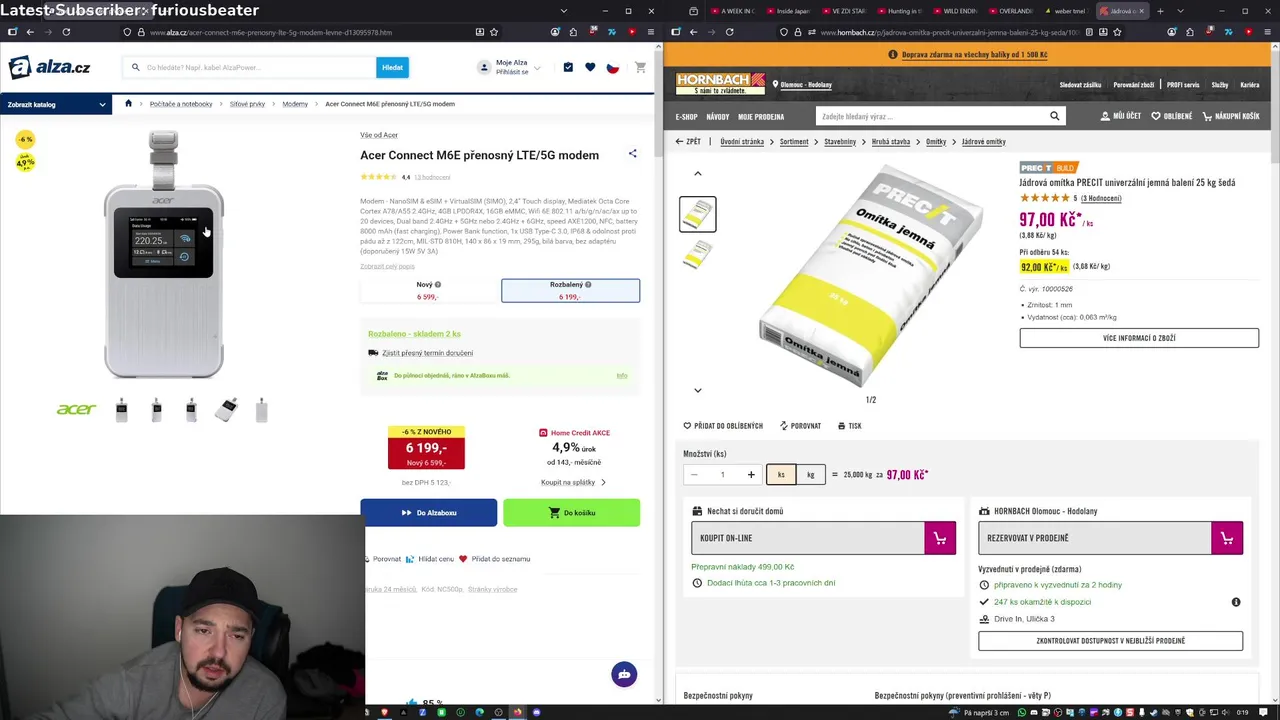Increase quantity with the plus stepper

coord(751,474)
